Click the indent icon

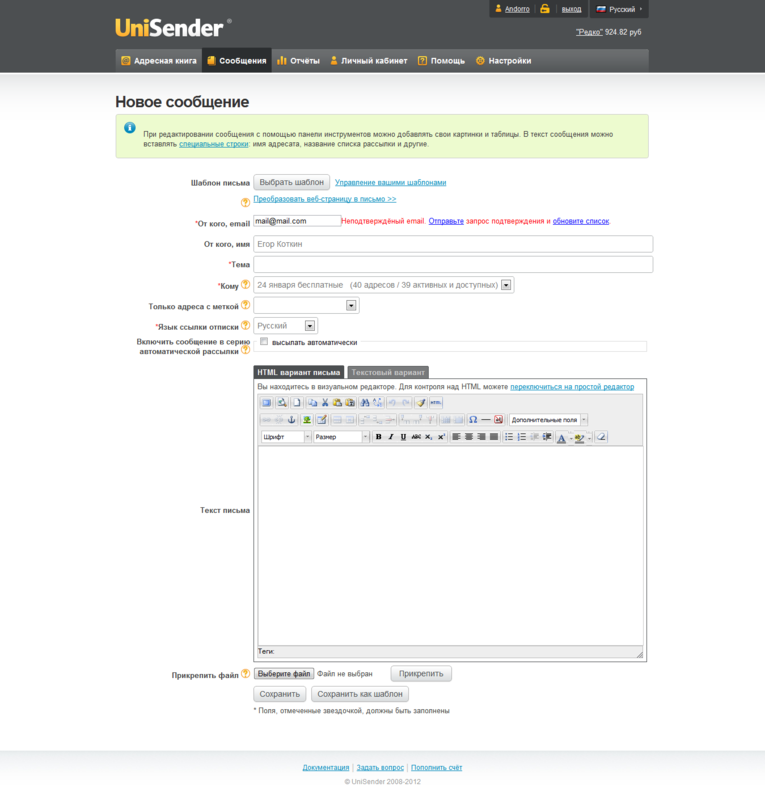(547, 437)
